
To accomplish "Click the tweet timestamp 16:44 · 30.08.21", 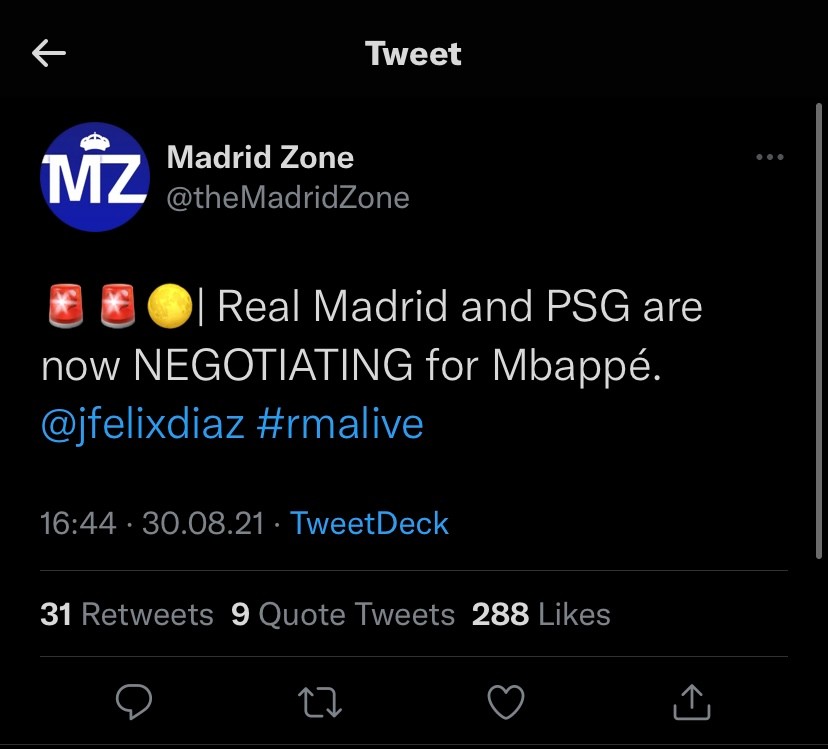I will pyautogui.click(x=153, y=523).
